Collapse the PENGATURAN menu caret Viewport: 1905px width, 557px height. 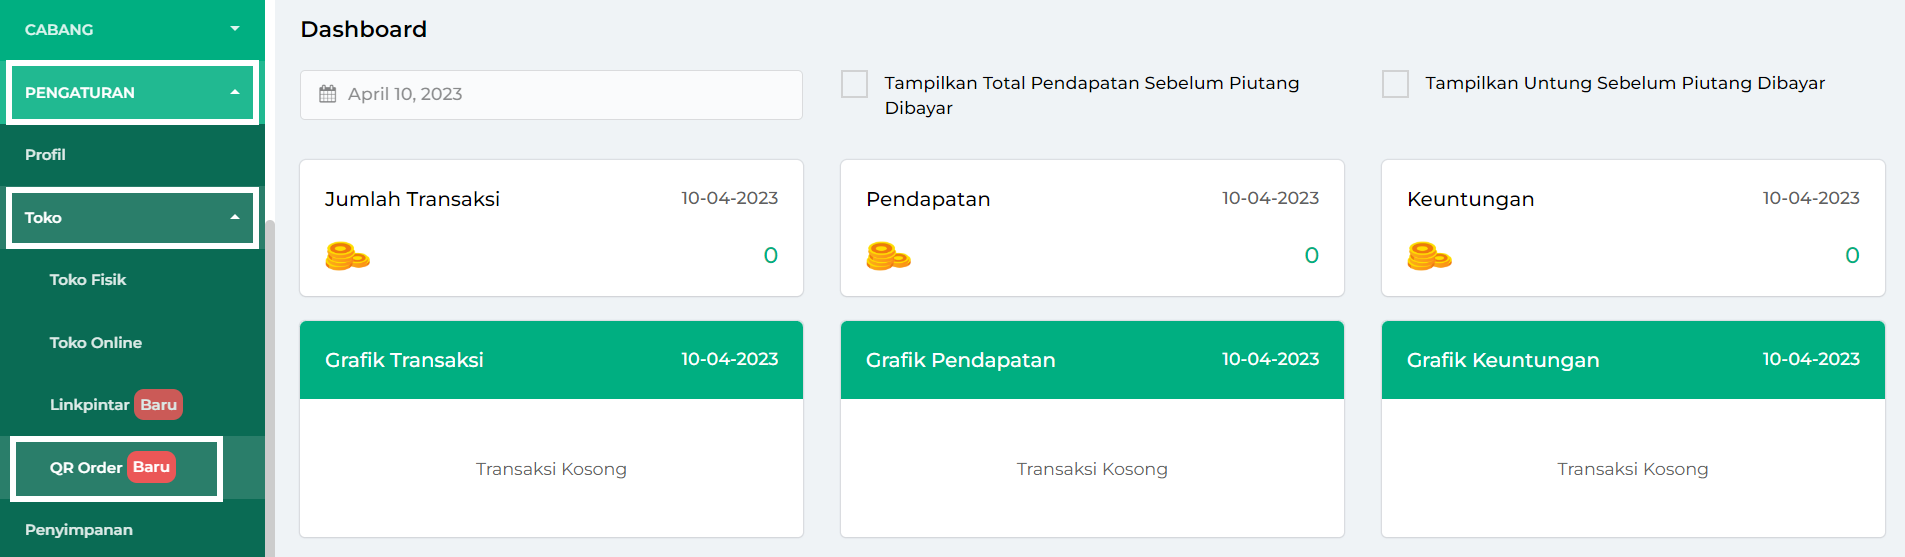pos(235,92)
